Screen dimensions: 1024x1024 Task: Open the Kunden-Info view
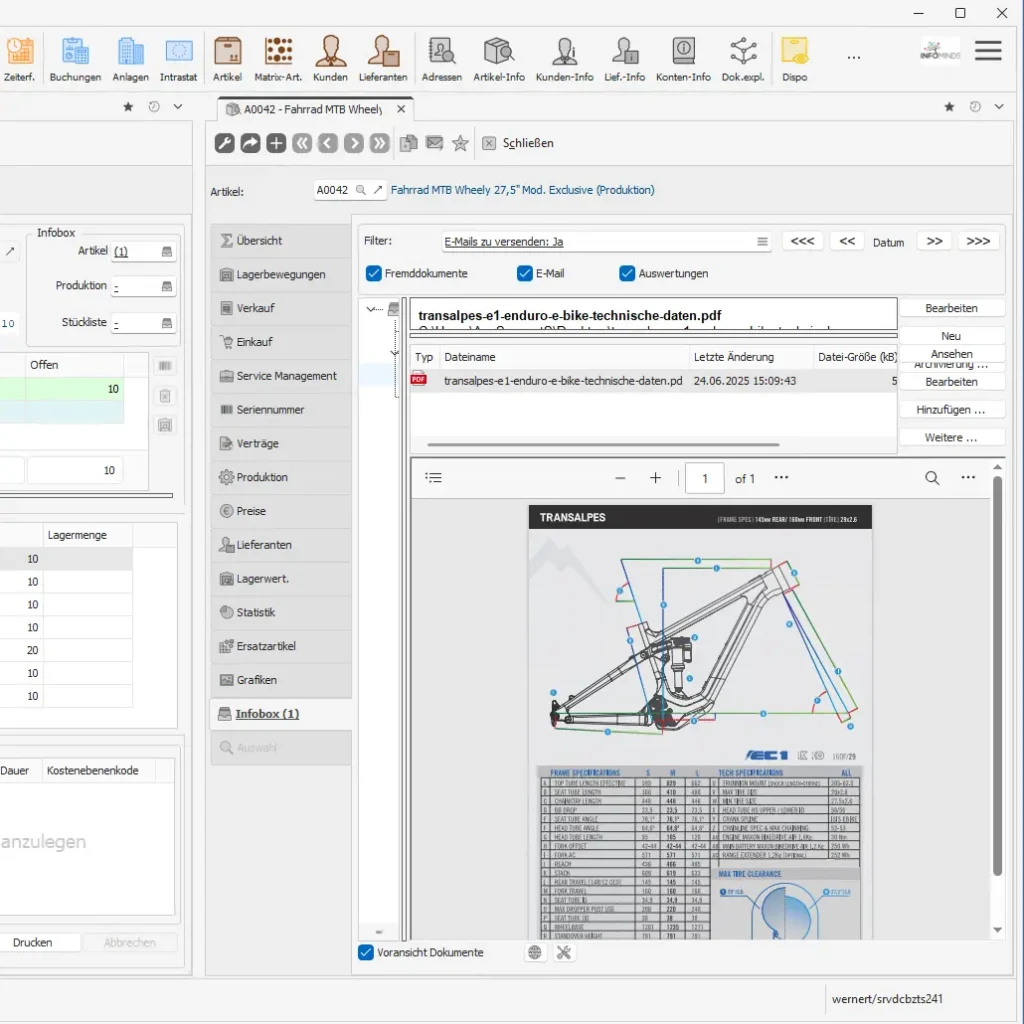(565, 59)
